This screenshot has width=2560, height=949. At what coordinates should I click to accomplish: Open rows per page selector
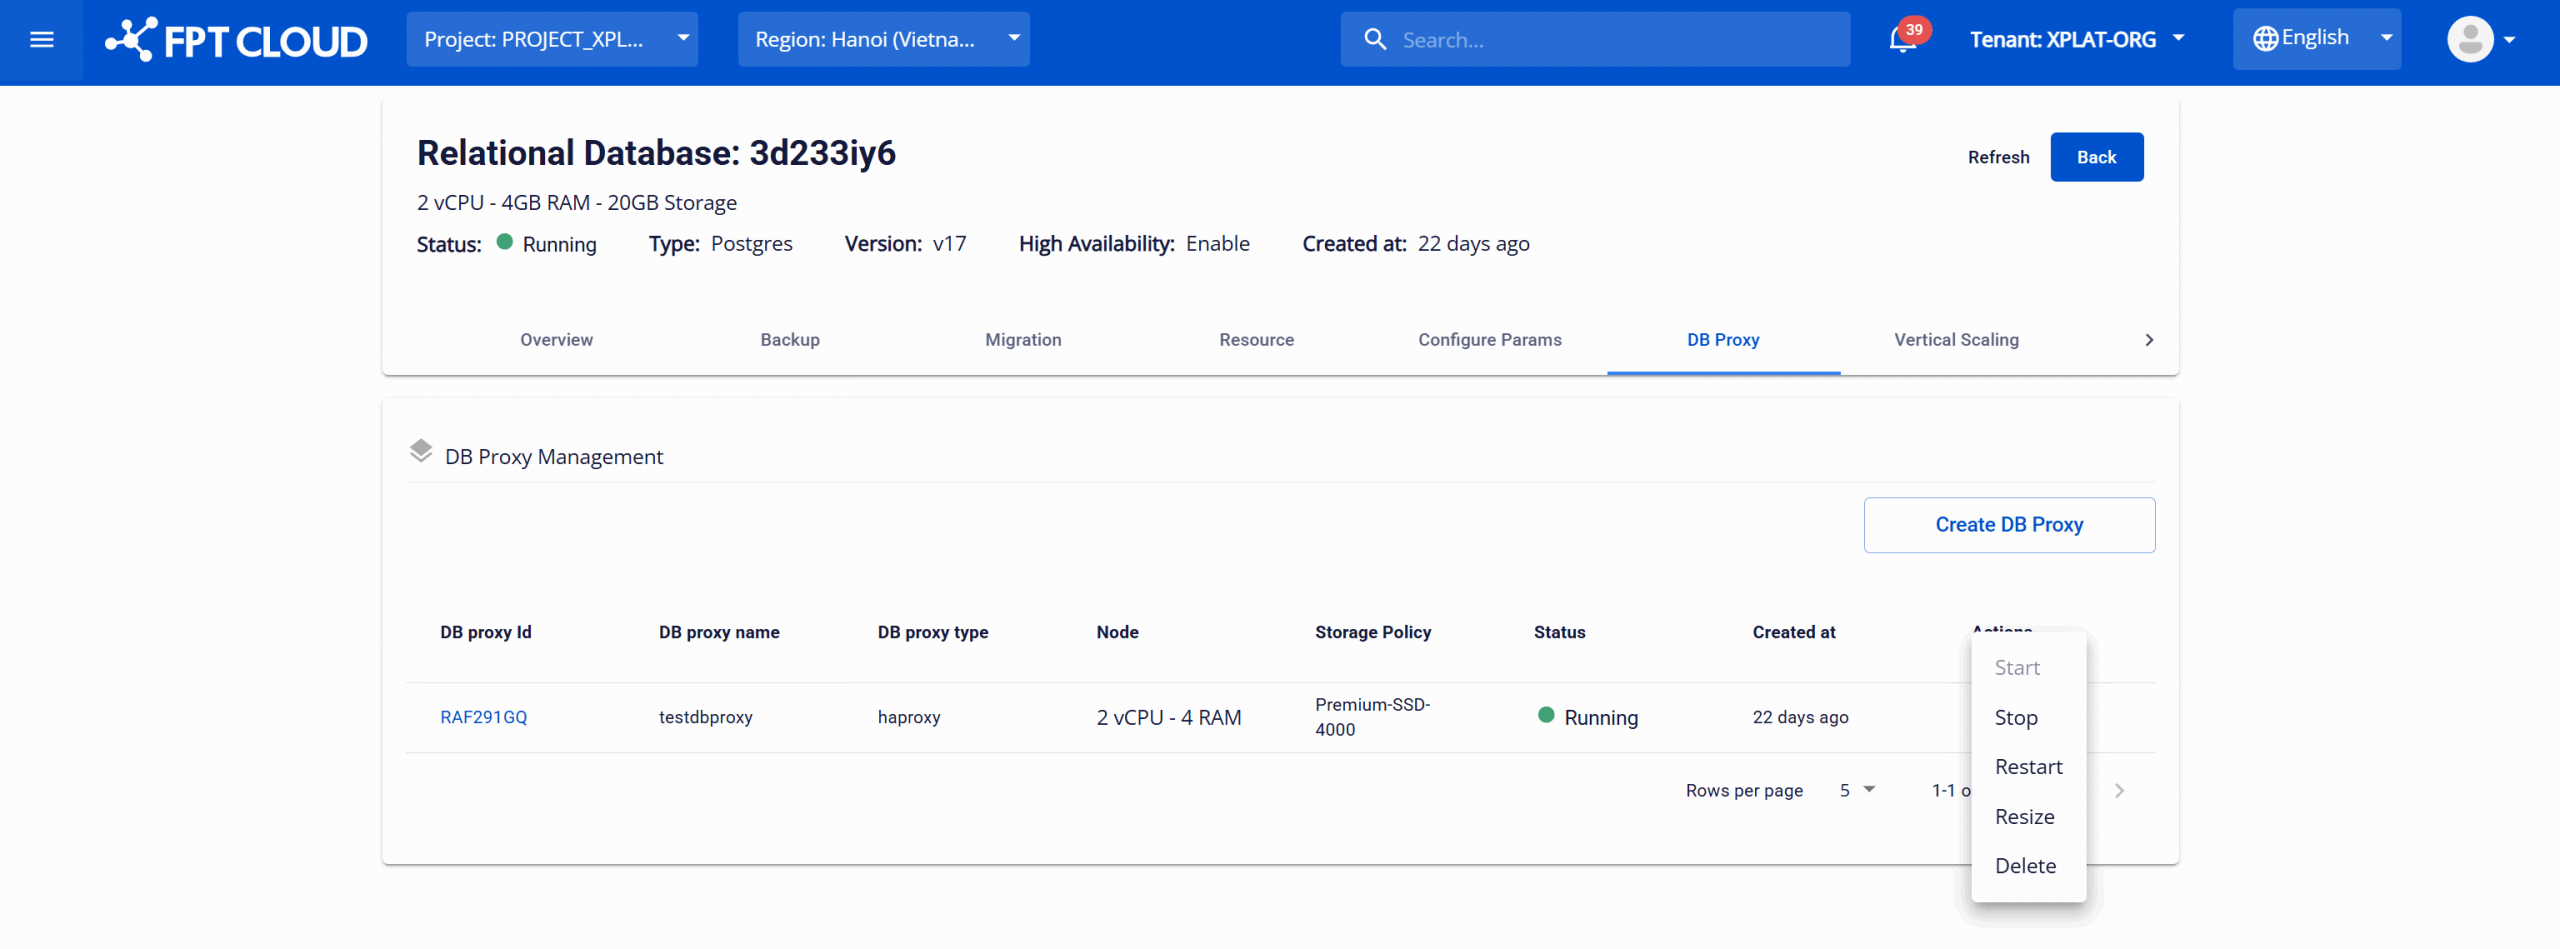pyautogui.click(x=1857, y=790)
